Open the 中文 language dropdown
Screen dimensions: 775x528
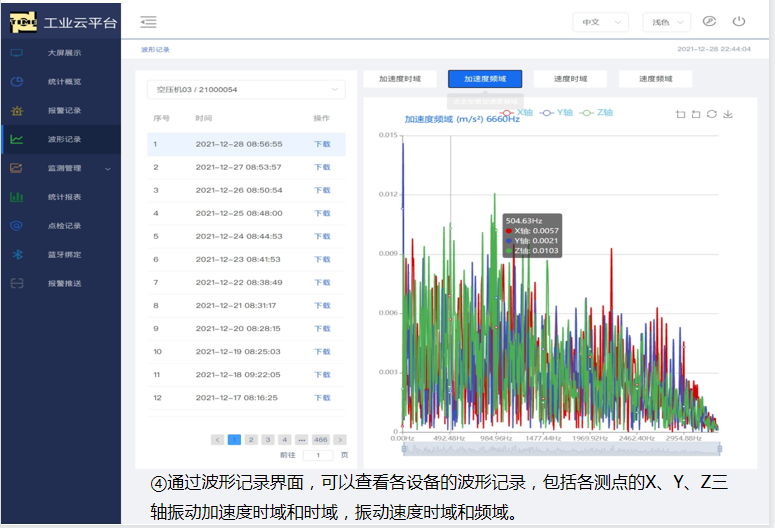pos(600,22)
